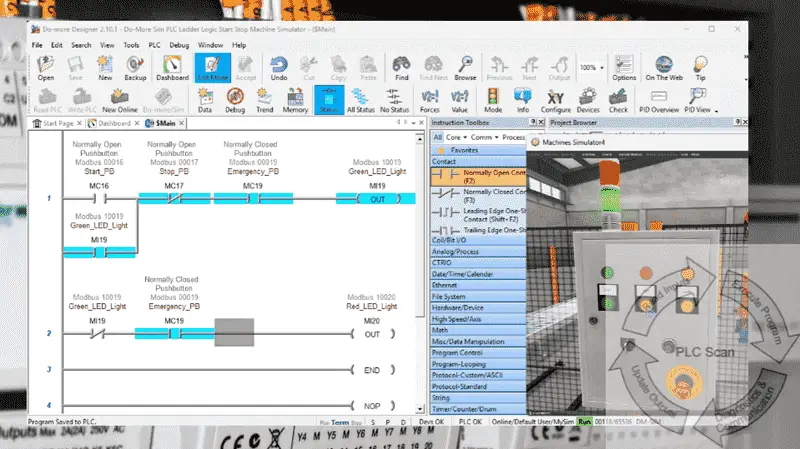
Task: Click the All Status icon
Action: tap(361, 100)
